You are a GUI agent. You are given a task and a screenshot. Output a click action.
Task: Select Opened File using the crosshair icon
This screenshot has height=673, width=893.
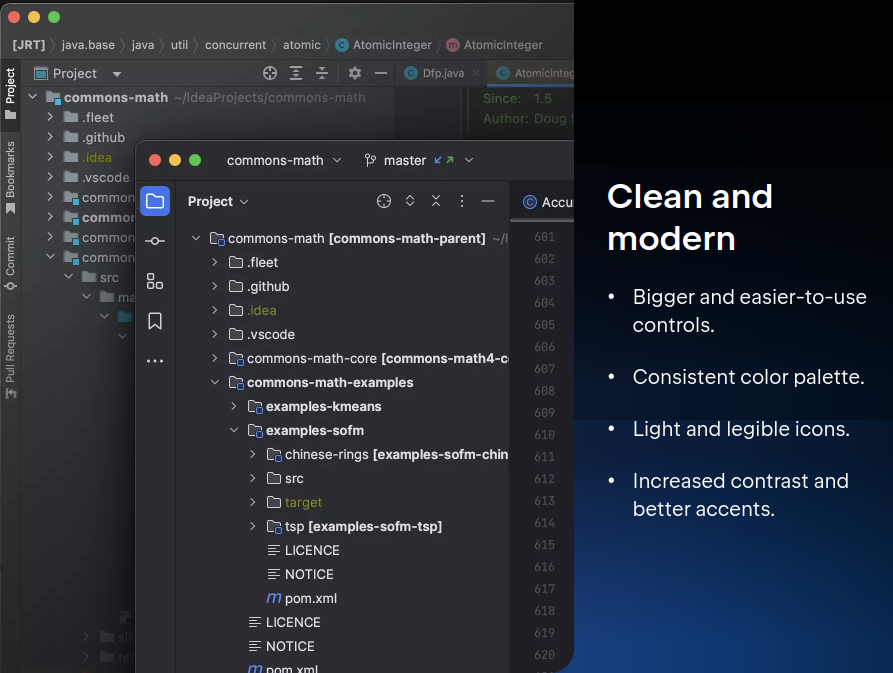click(383, 201)
